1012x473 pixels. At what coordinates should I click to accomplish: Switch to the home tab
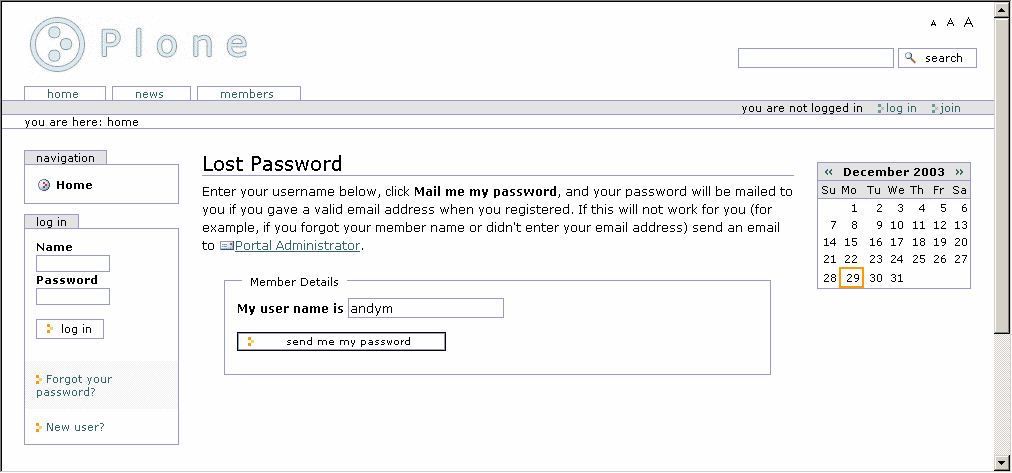click(x=63, y=94)
